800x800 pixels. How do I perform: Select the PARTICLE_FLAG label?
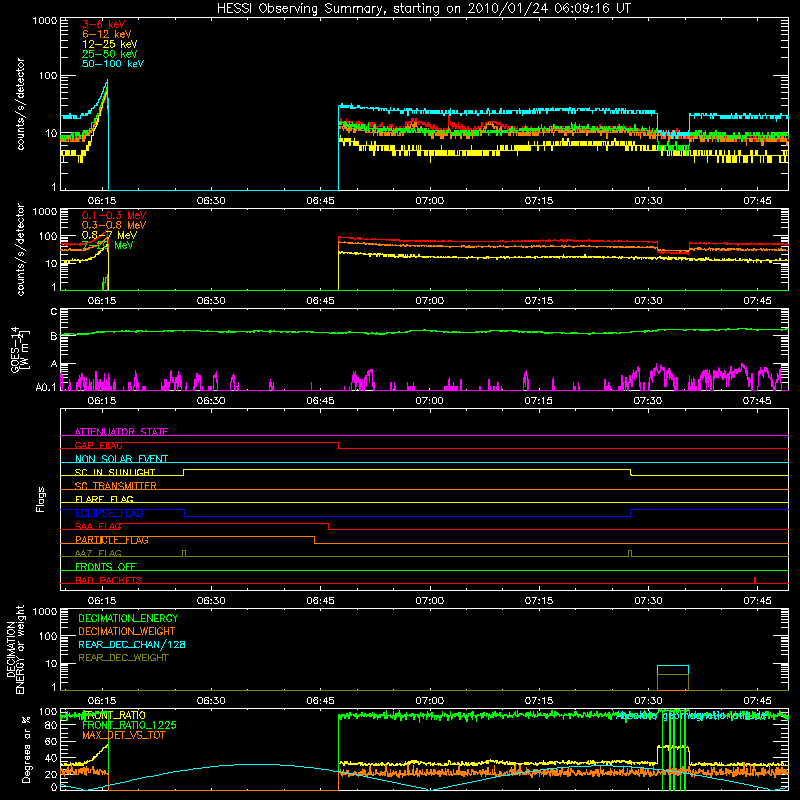(112, 540)
